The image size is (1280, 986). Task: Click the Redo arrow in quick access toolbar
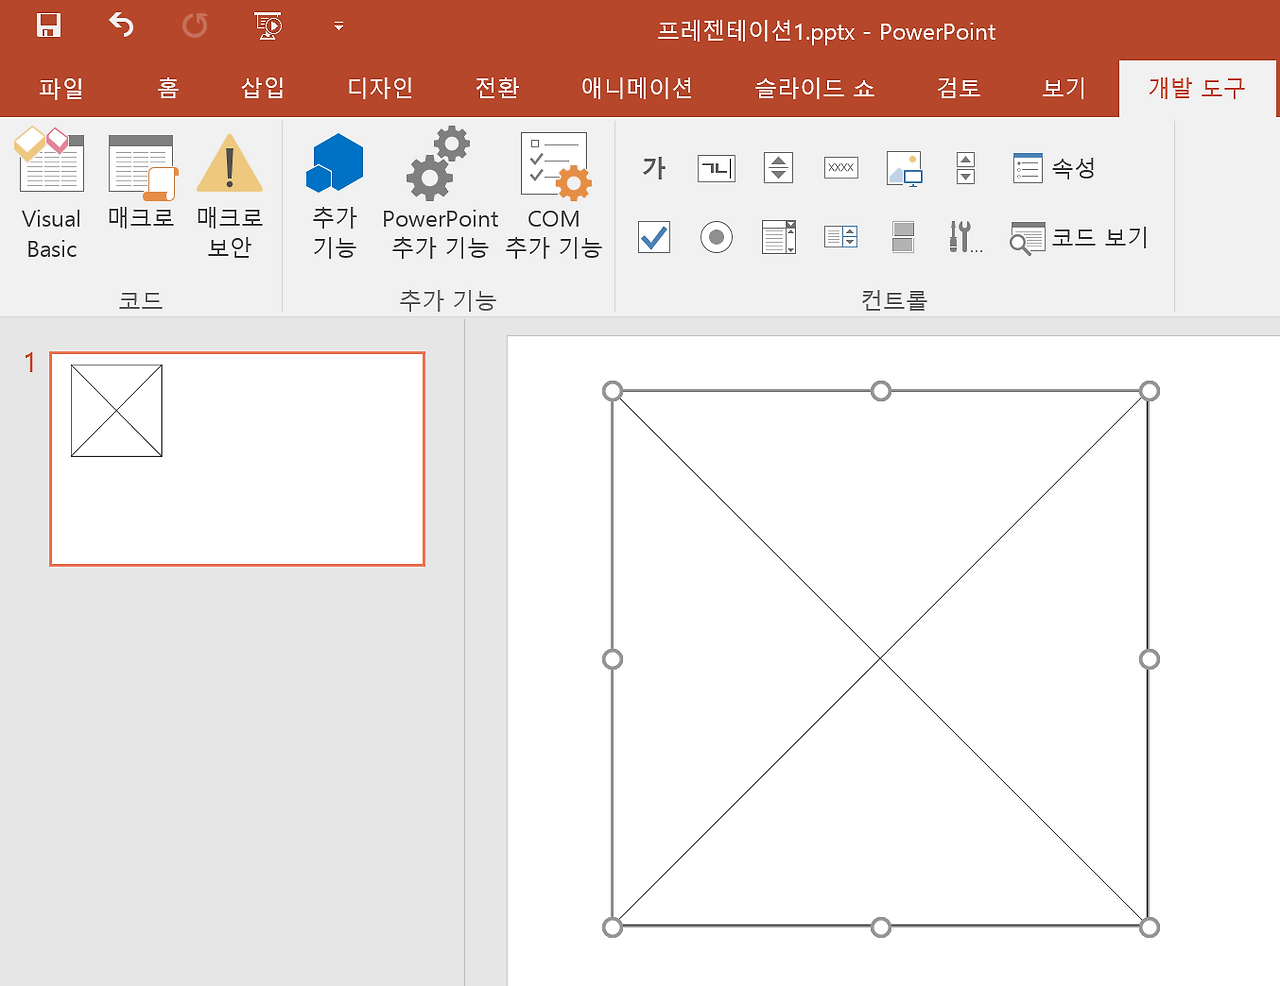pyautogui.click(x=194, y=25)
